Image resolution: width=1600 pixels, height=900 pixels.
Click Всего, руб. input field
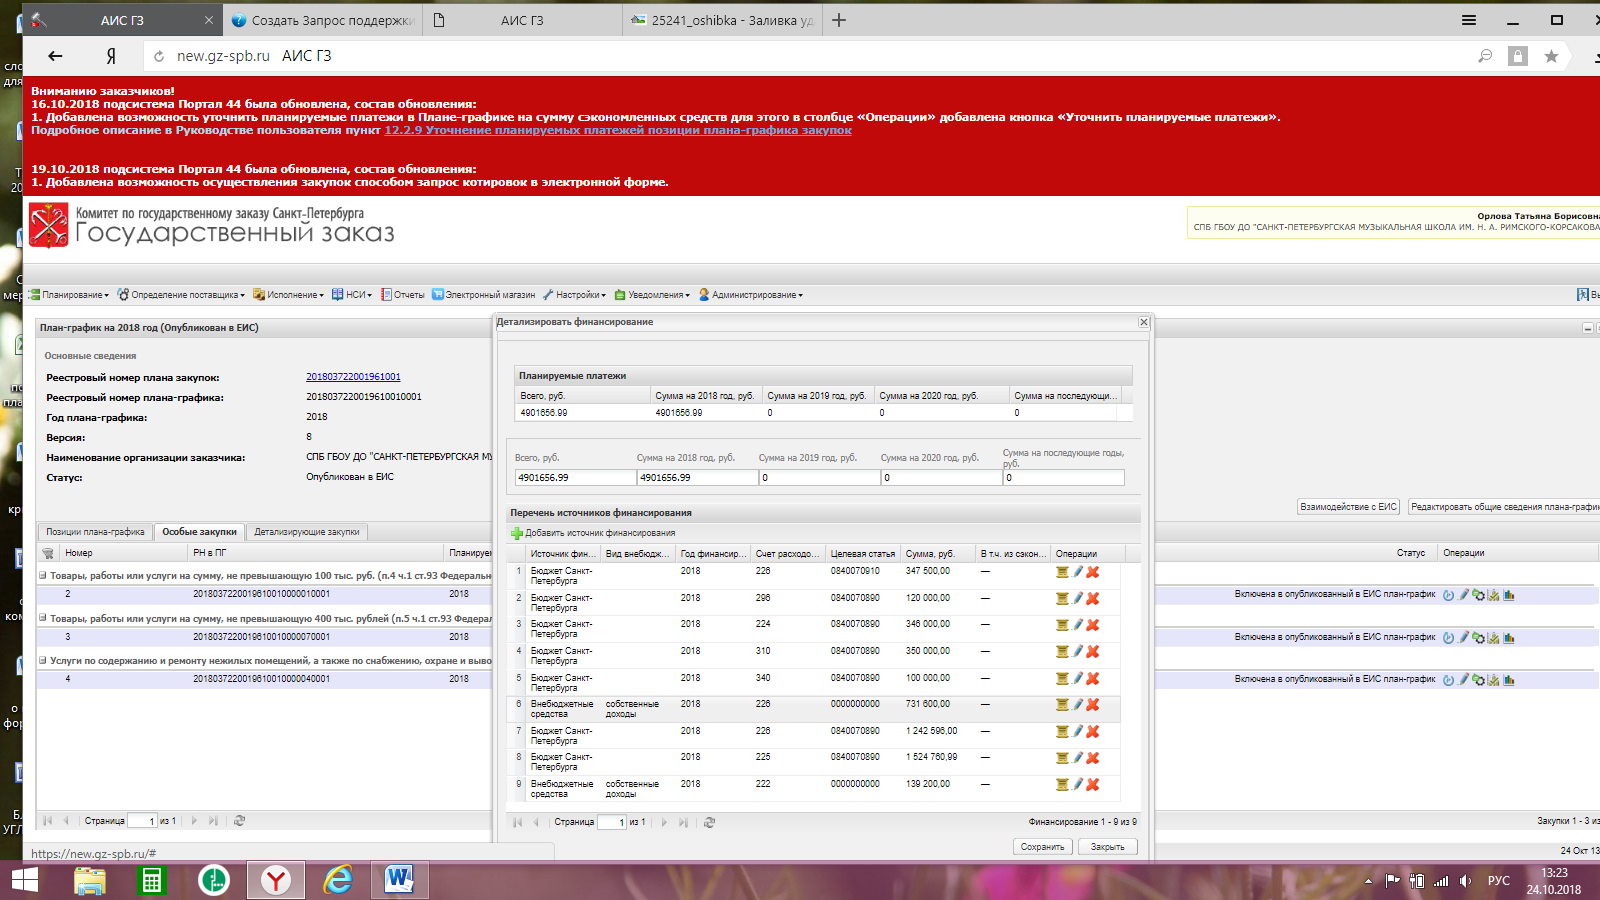(x=575, y=478)
